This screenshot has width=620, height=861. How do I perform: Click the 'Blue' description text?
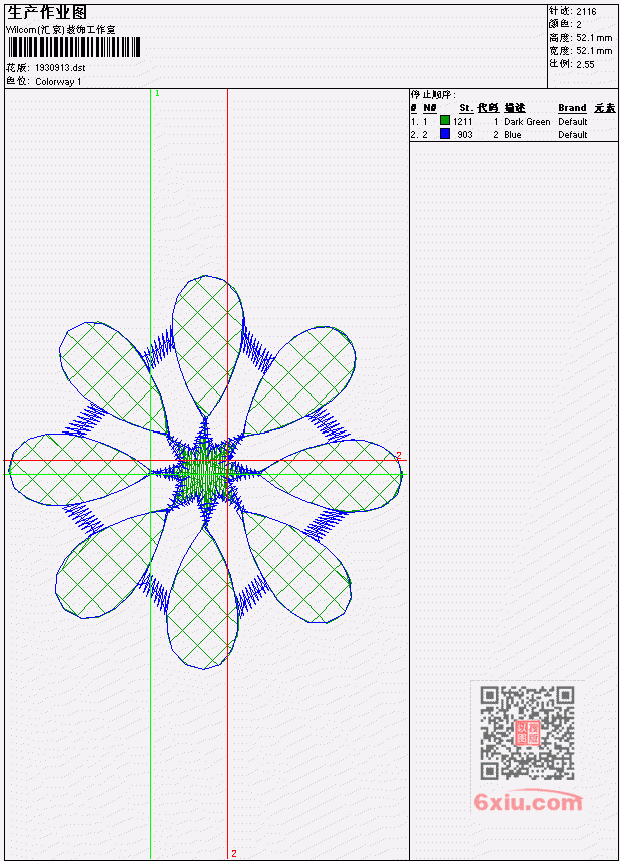click(513, 135)
